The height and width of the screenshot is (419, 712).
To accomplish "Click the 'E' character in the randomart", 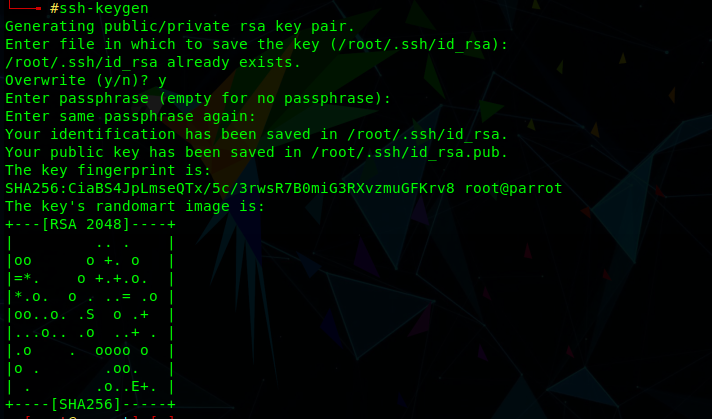I will tap(135, 387).
